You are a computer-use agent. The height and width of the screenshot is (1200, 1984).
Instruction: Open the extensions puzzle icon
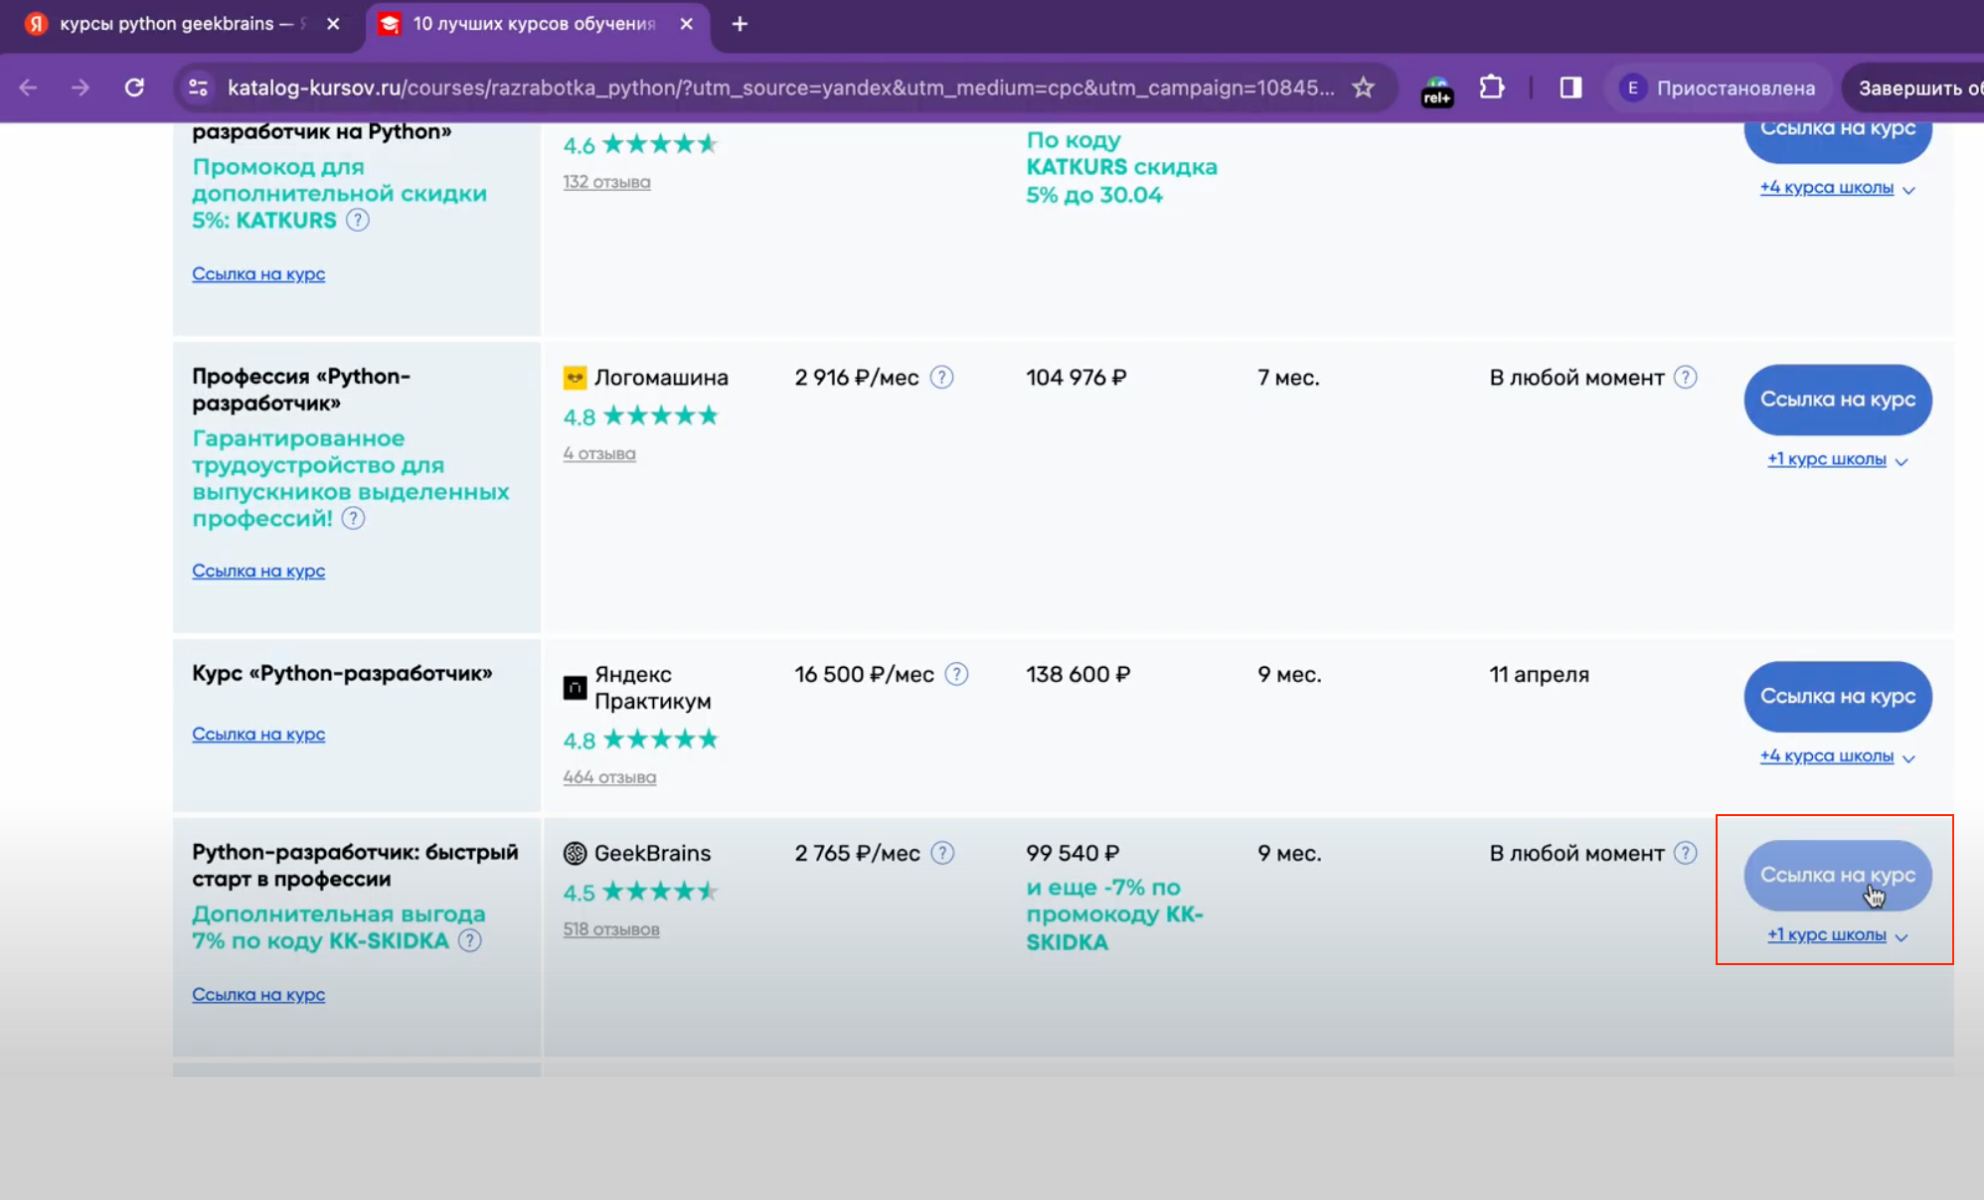point(1491,88)
